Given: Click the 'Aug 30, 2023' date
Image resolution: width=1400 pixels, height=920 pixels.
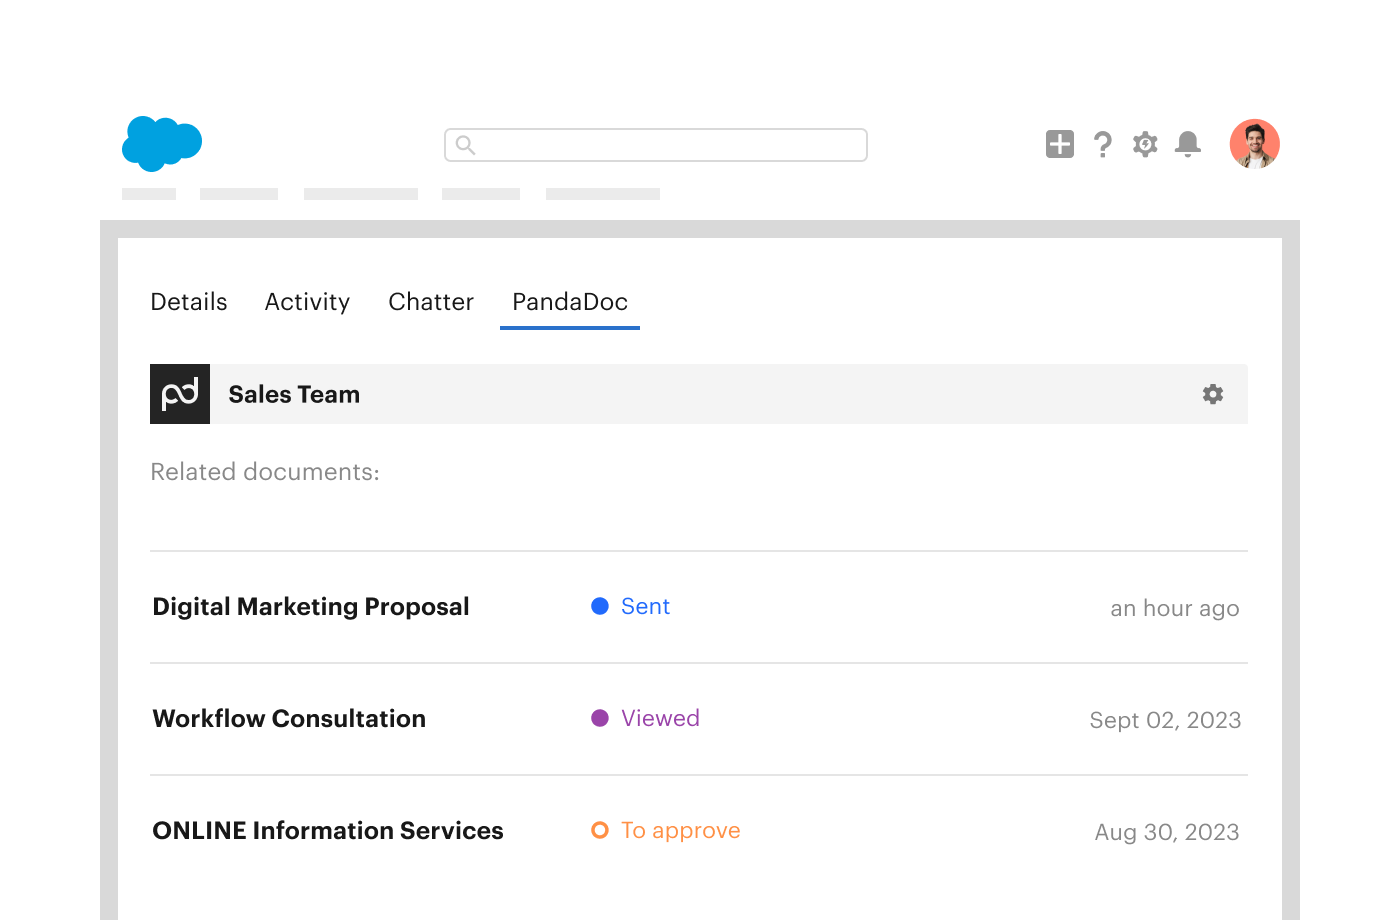Looking at the screenshot, I should [1167, 832].
